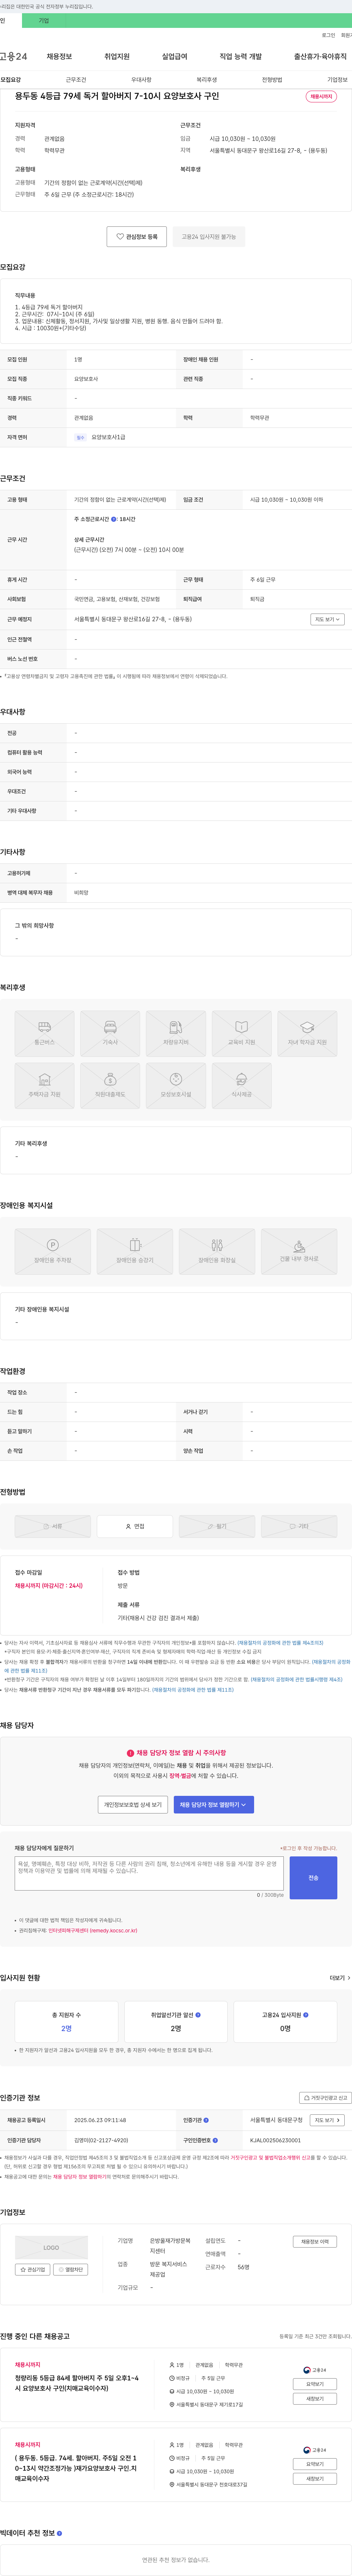This screenshot has height=2576, width=352.
Task: Click the 로그인 link at top
Action: 328,35
